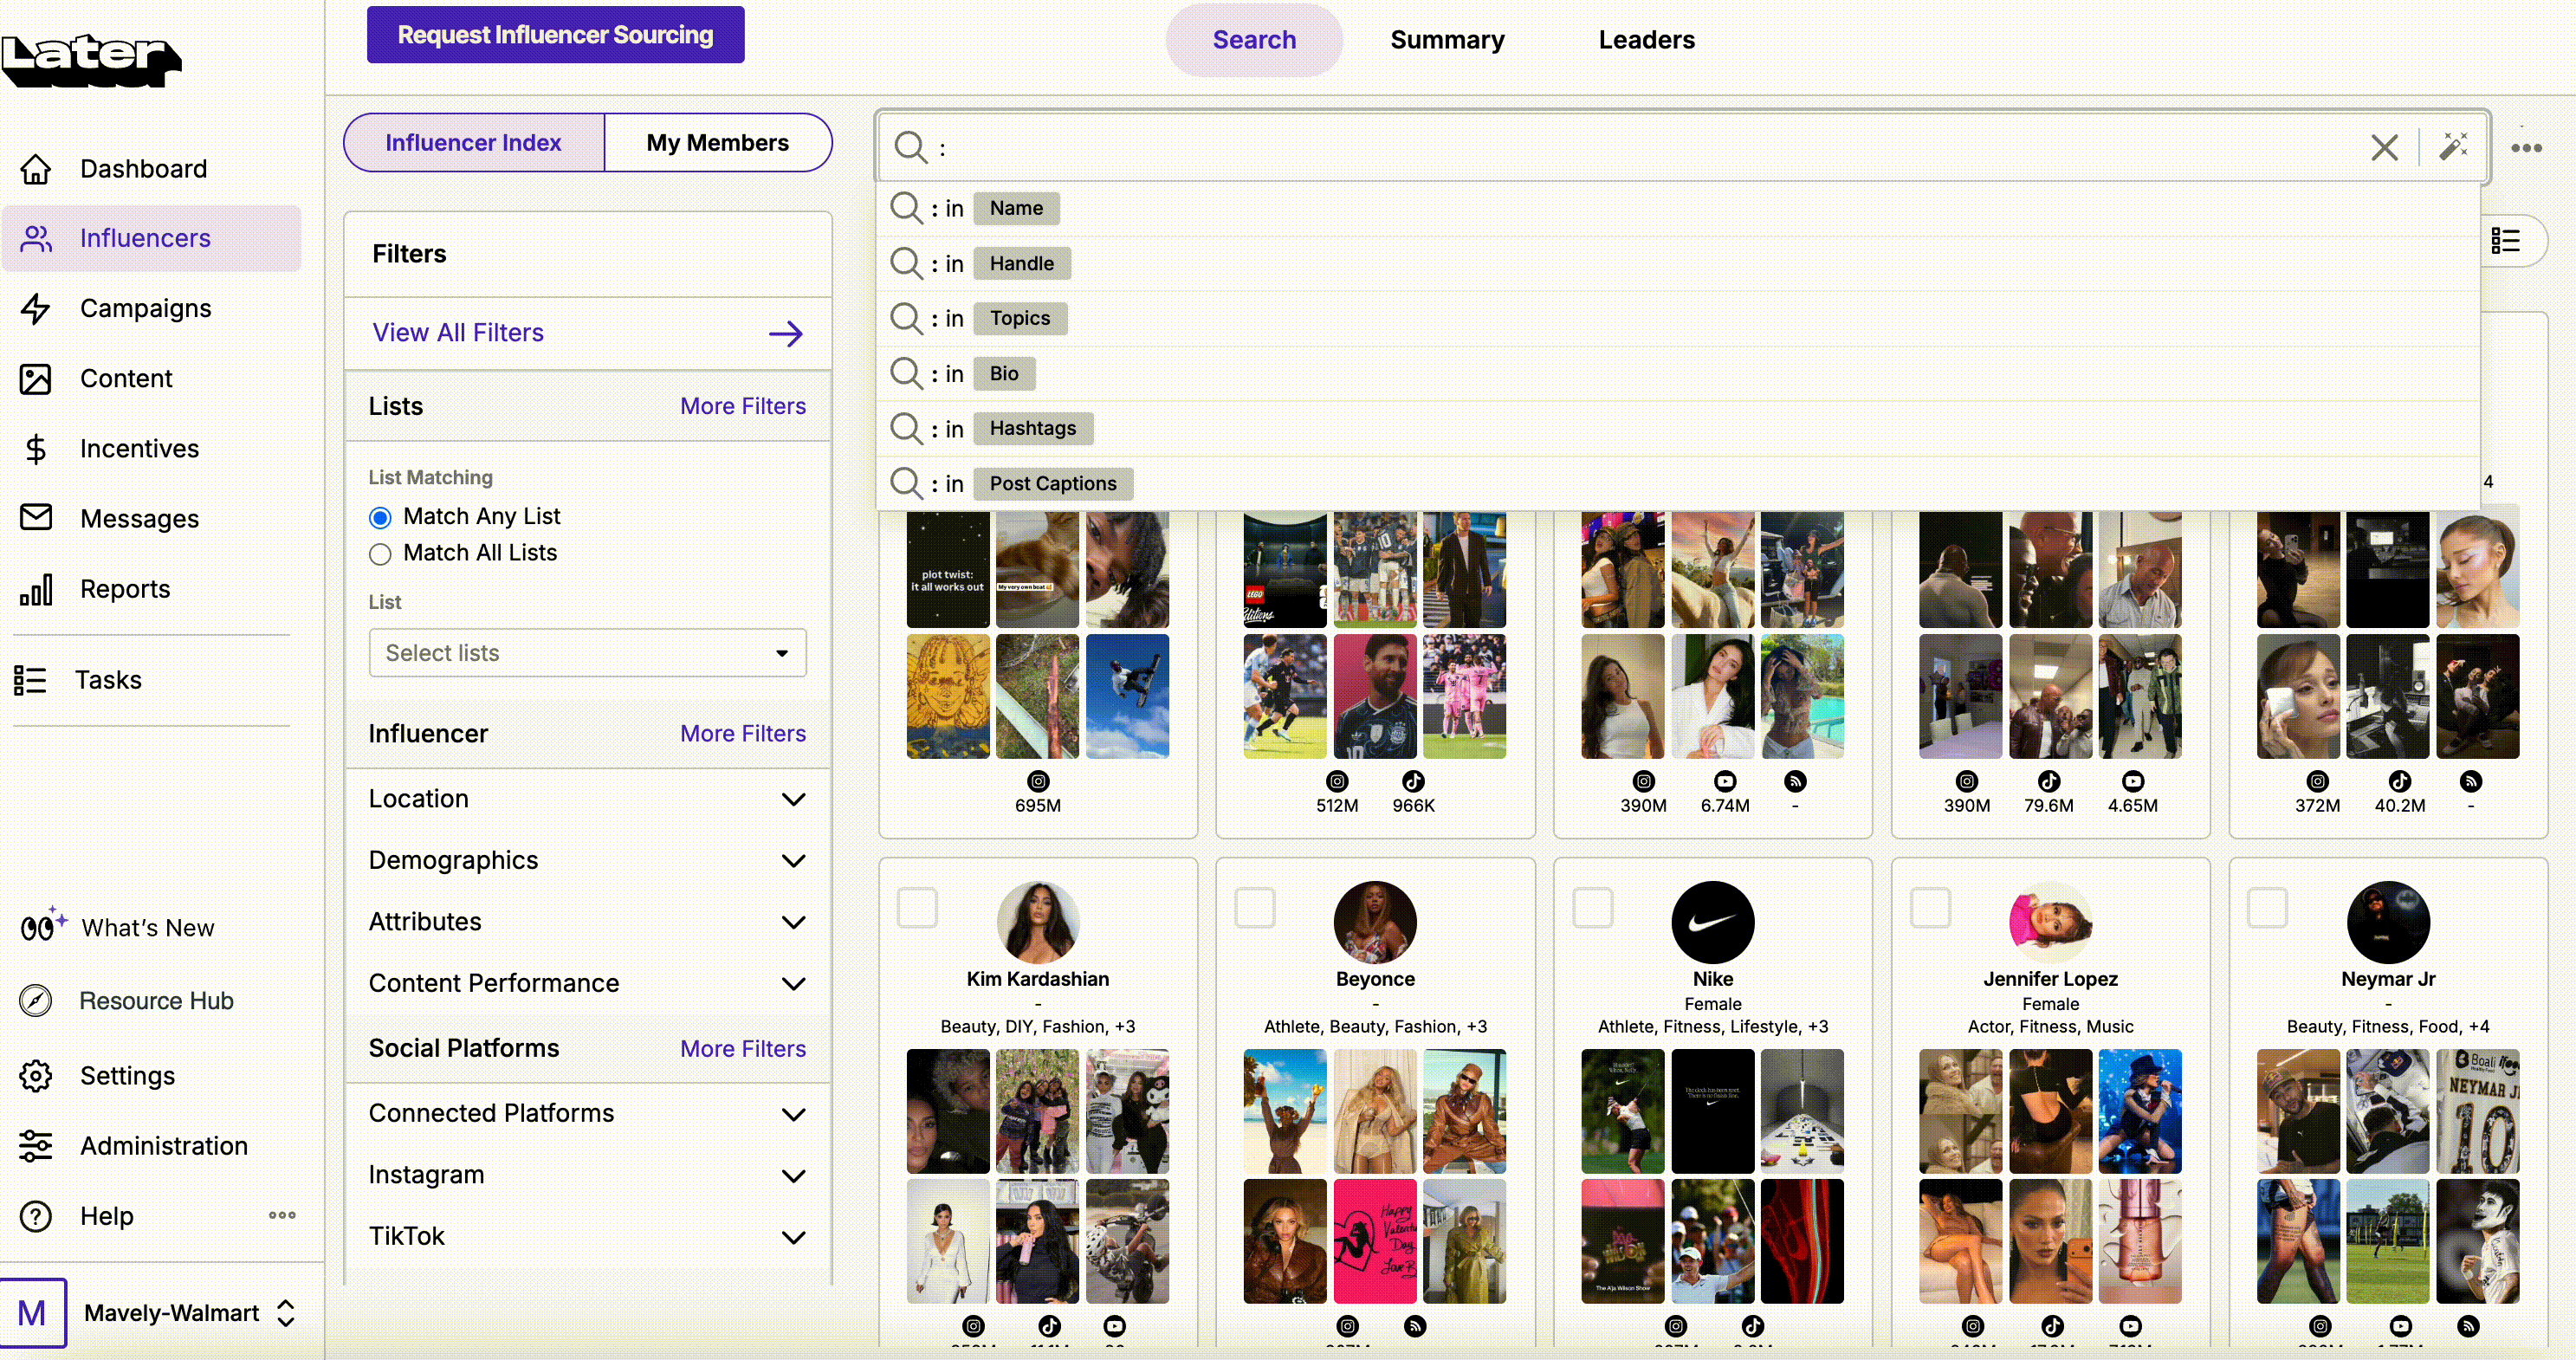Expand the Attributes filter
The image size is (2576, 1360).
point(587,922)
